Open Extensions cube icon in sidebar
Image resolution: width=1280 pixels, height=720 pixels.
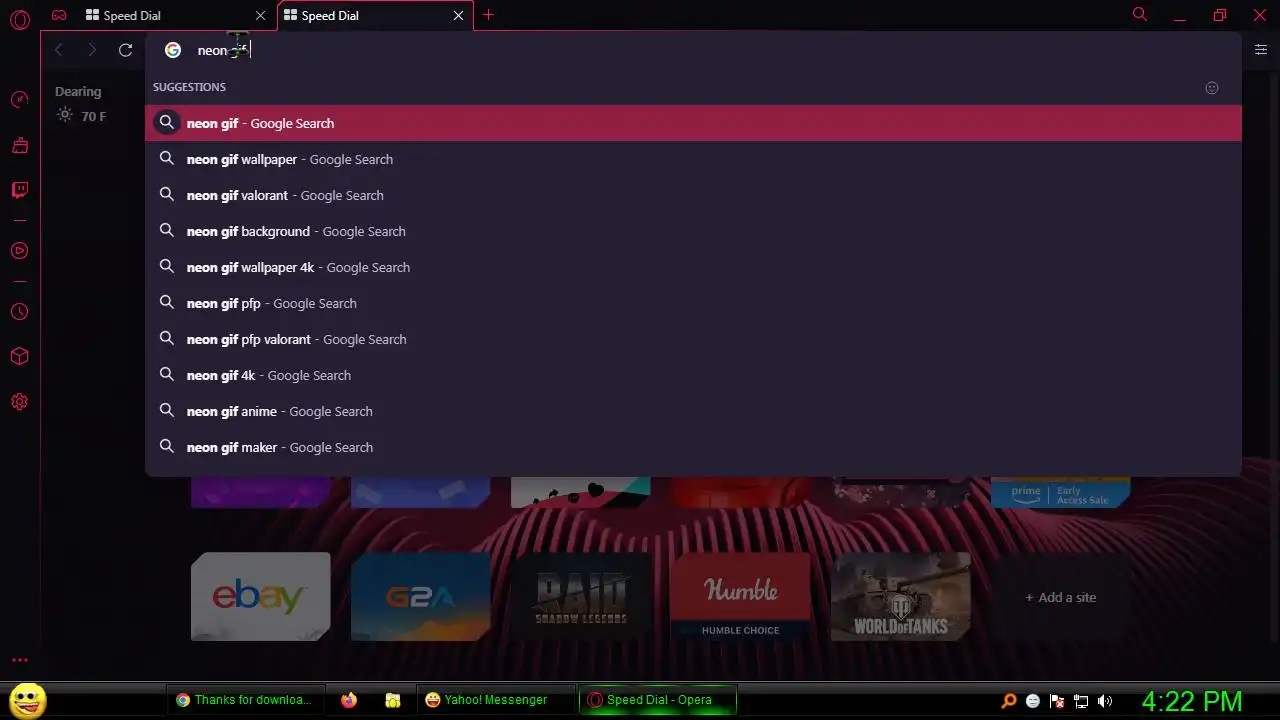19,357
